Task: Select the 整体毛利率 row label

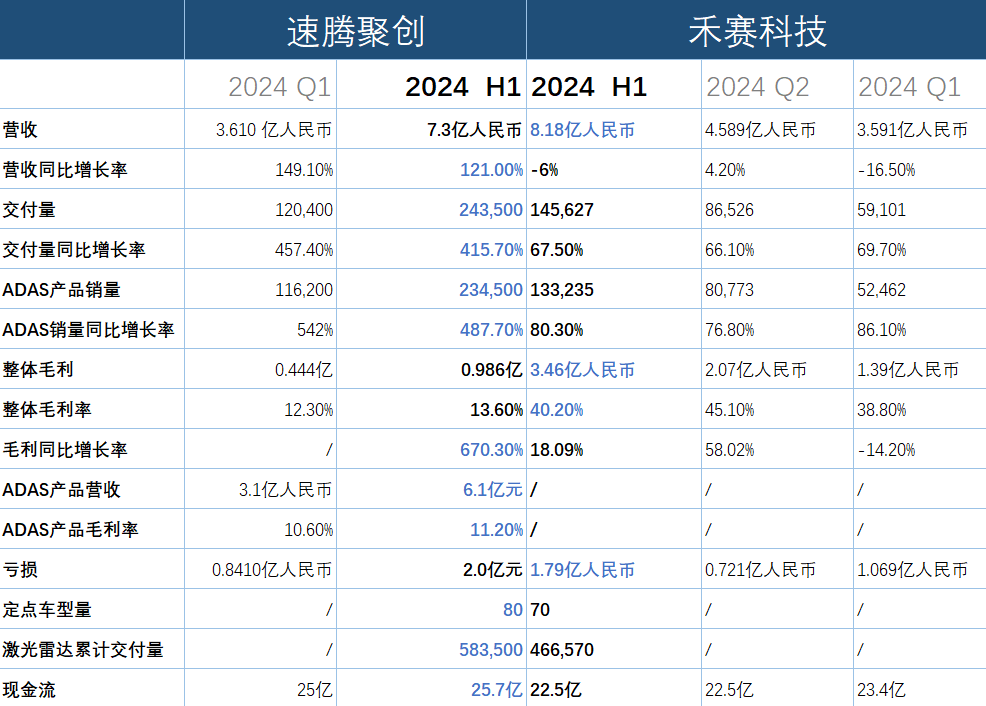Action: pos(92,409)
